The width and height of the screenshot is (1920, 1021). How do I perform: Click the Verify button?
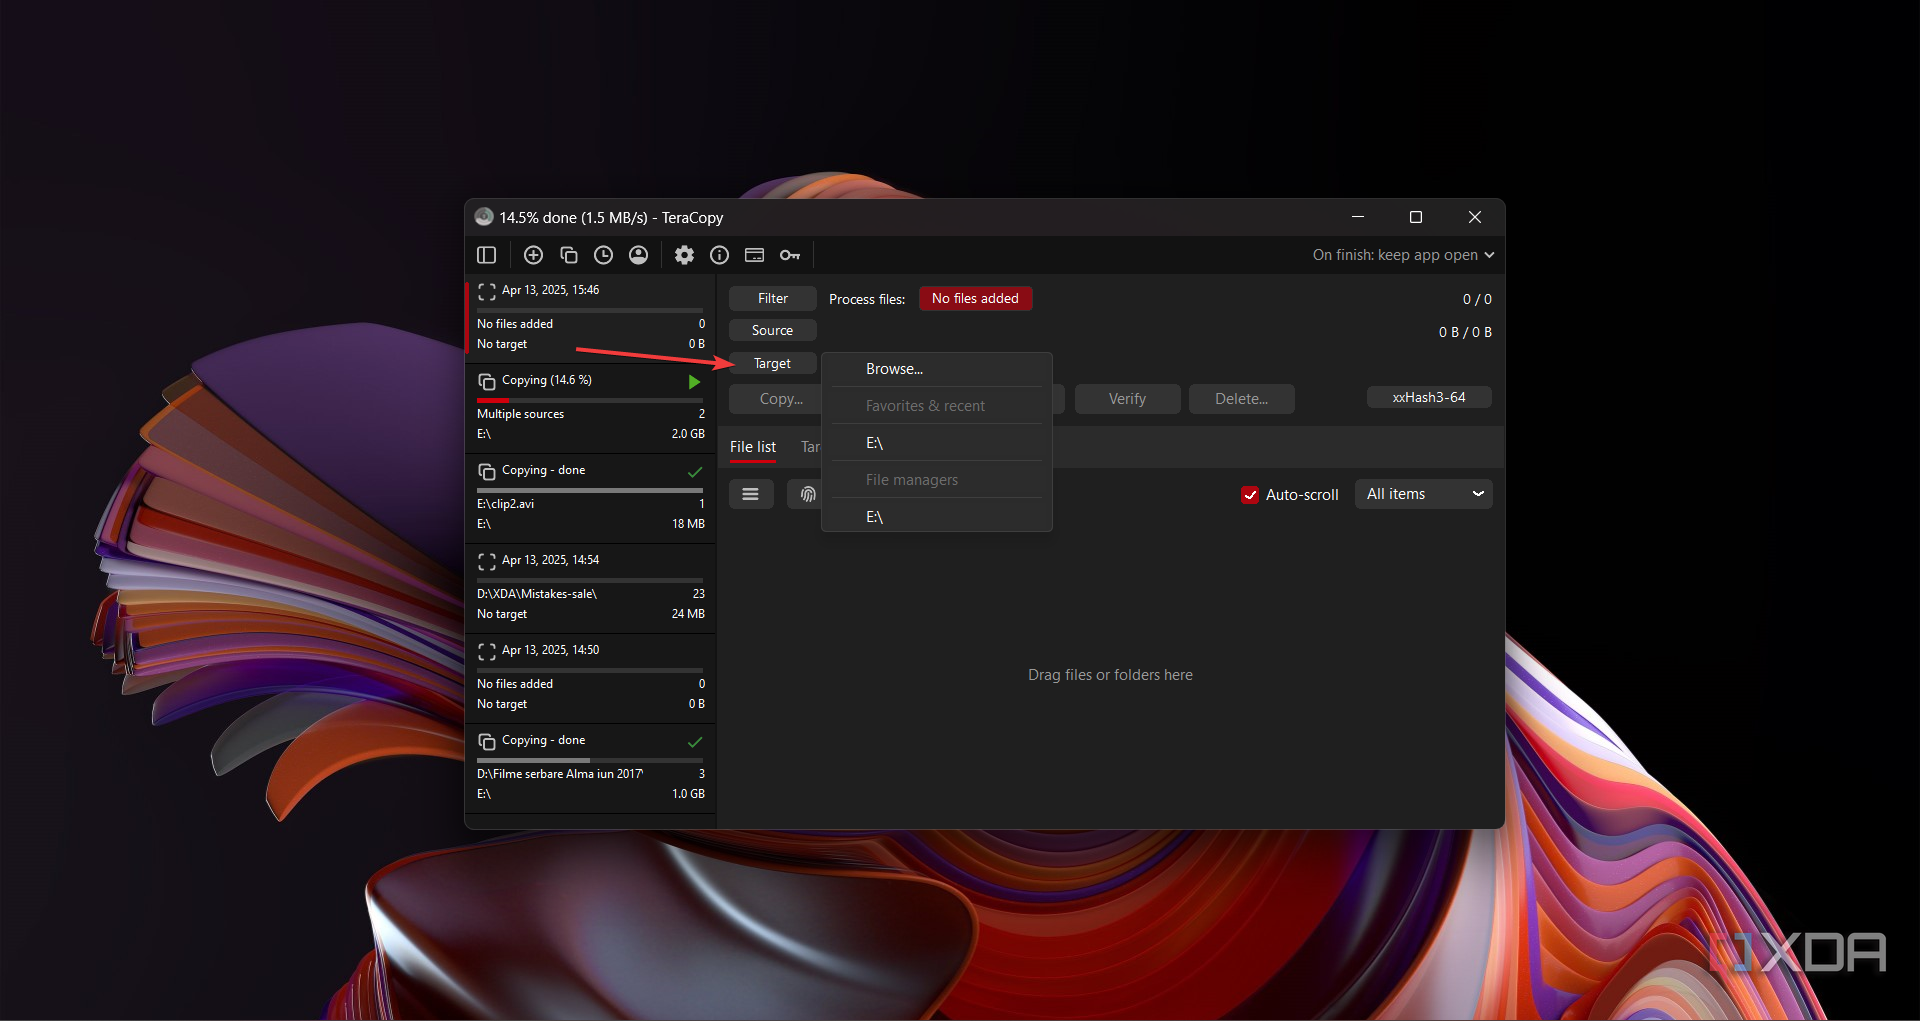tap(1128, 399)
